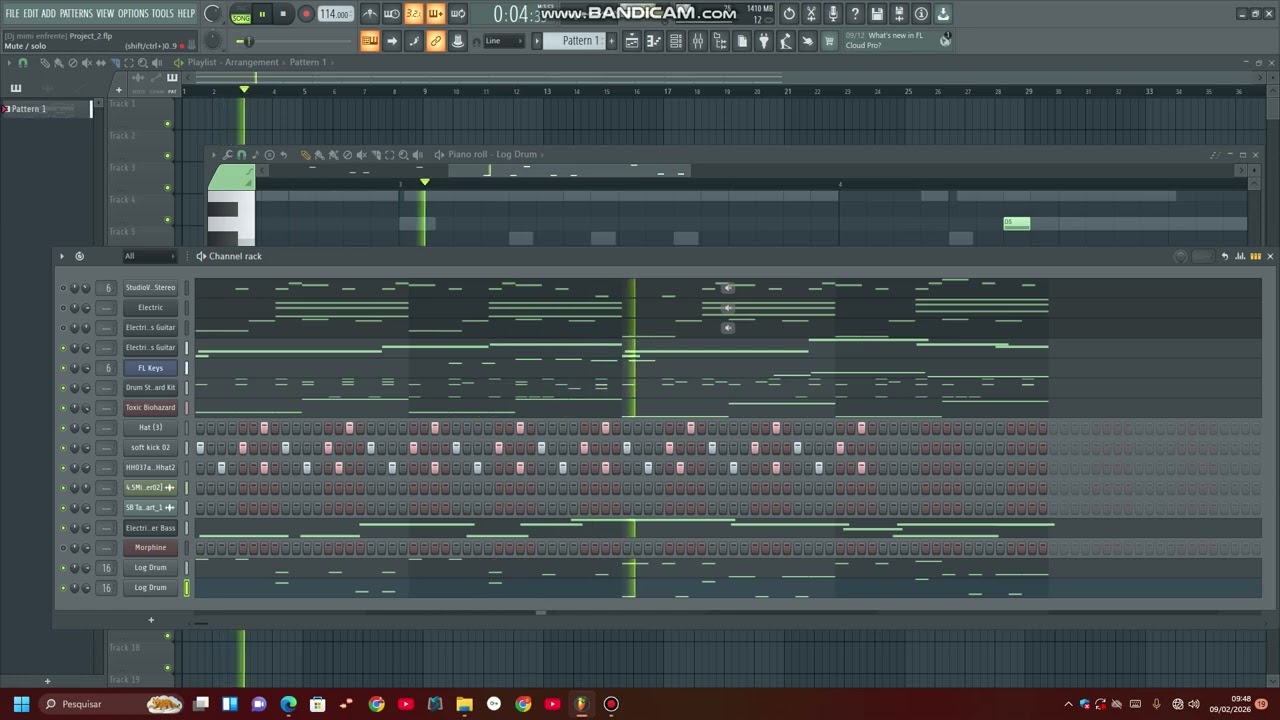Open the Piano roll options menu arrow
Screen dimensions: 1280x720
point(215,155)
